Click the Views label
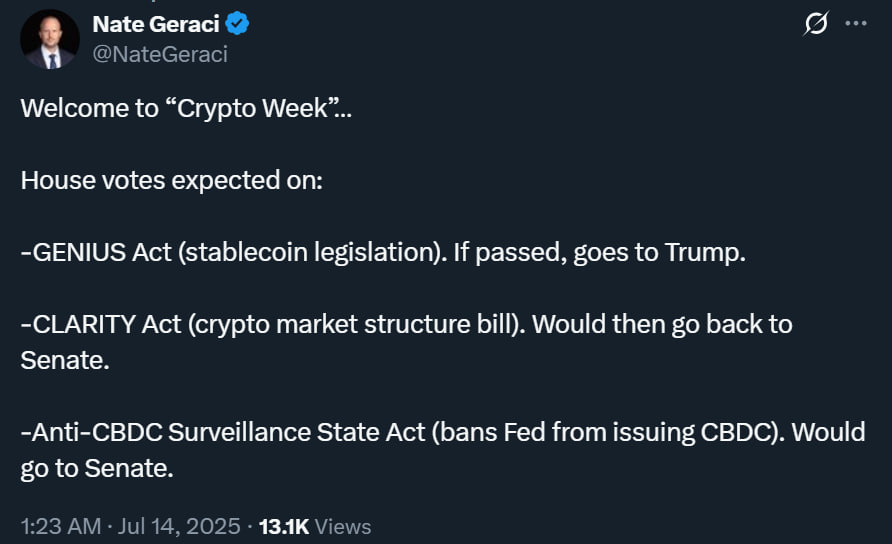This screenshot has width=892, height=544. tap(342, 527)
